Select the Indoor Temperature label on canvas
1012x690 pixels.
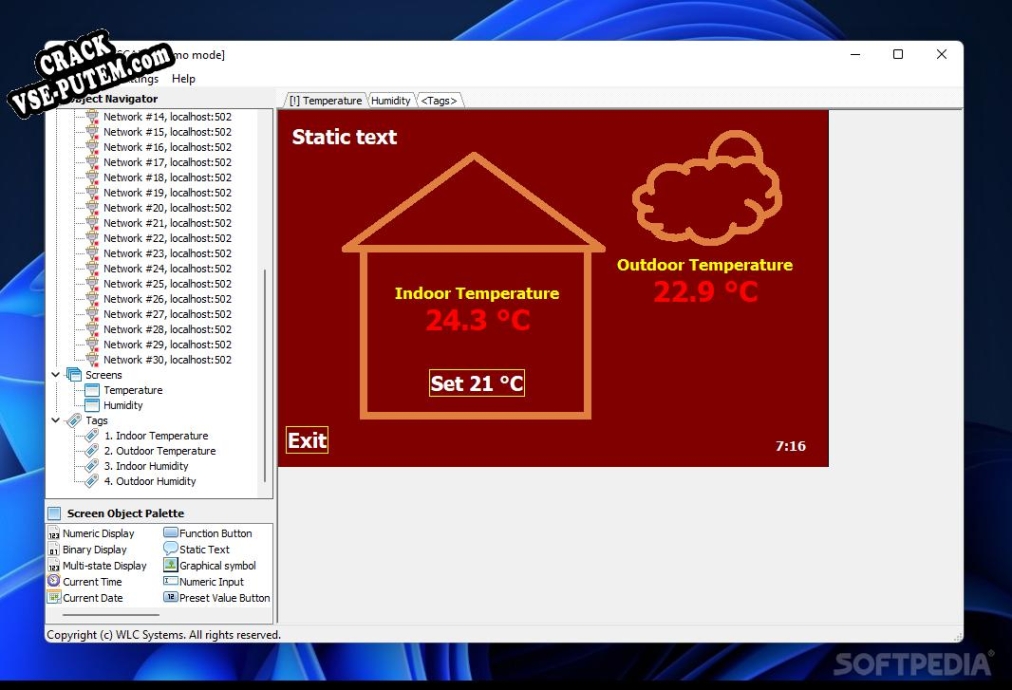pos(477,293)
